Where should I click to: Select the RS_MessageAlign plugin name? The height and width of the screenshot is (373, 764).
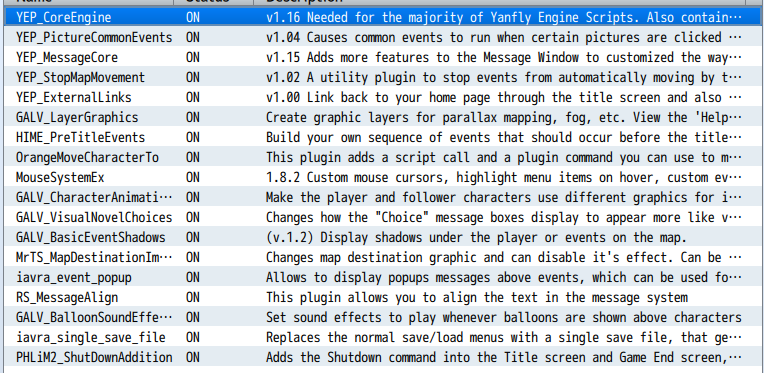(67, 297)
